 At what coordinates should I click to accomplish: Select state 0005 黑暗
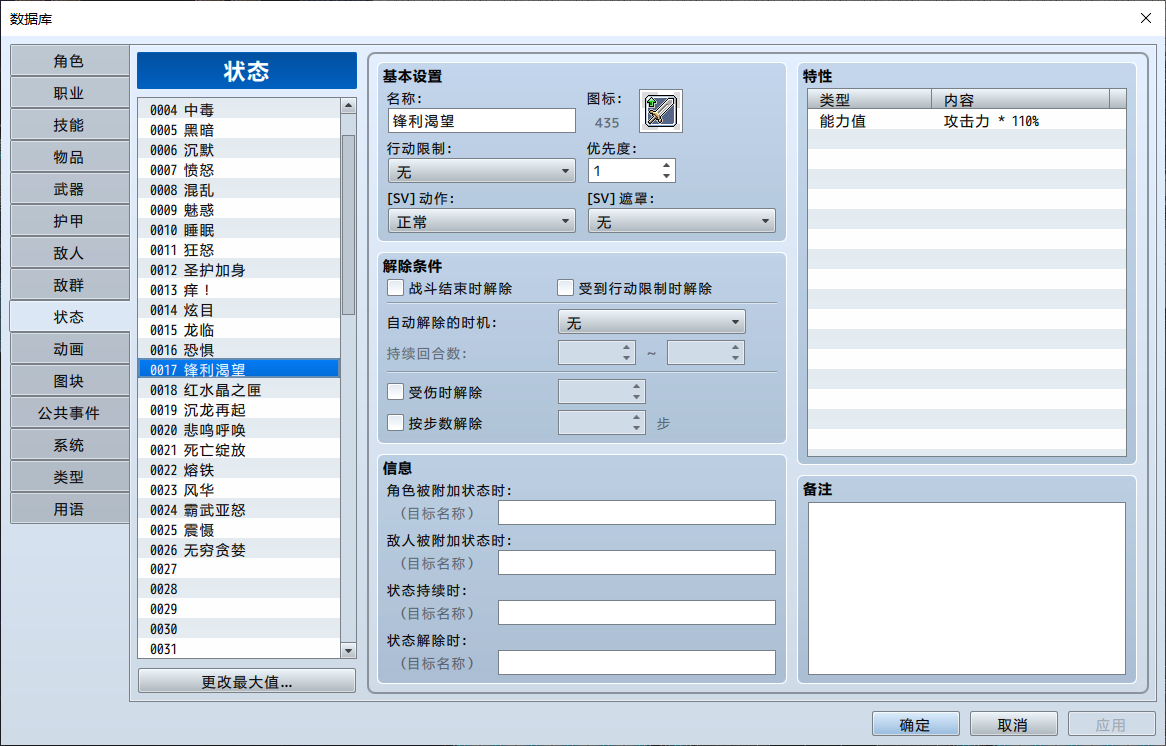pos(239,129)
